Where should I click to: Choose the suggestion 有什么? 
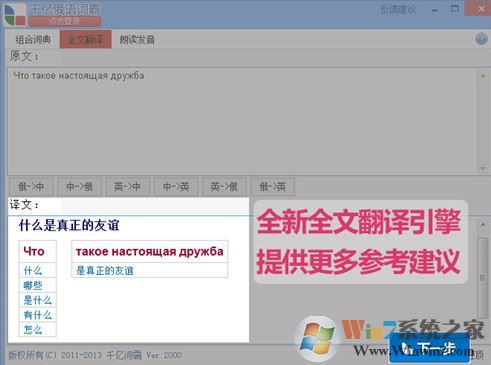click(37, 315)
